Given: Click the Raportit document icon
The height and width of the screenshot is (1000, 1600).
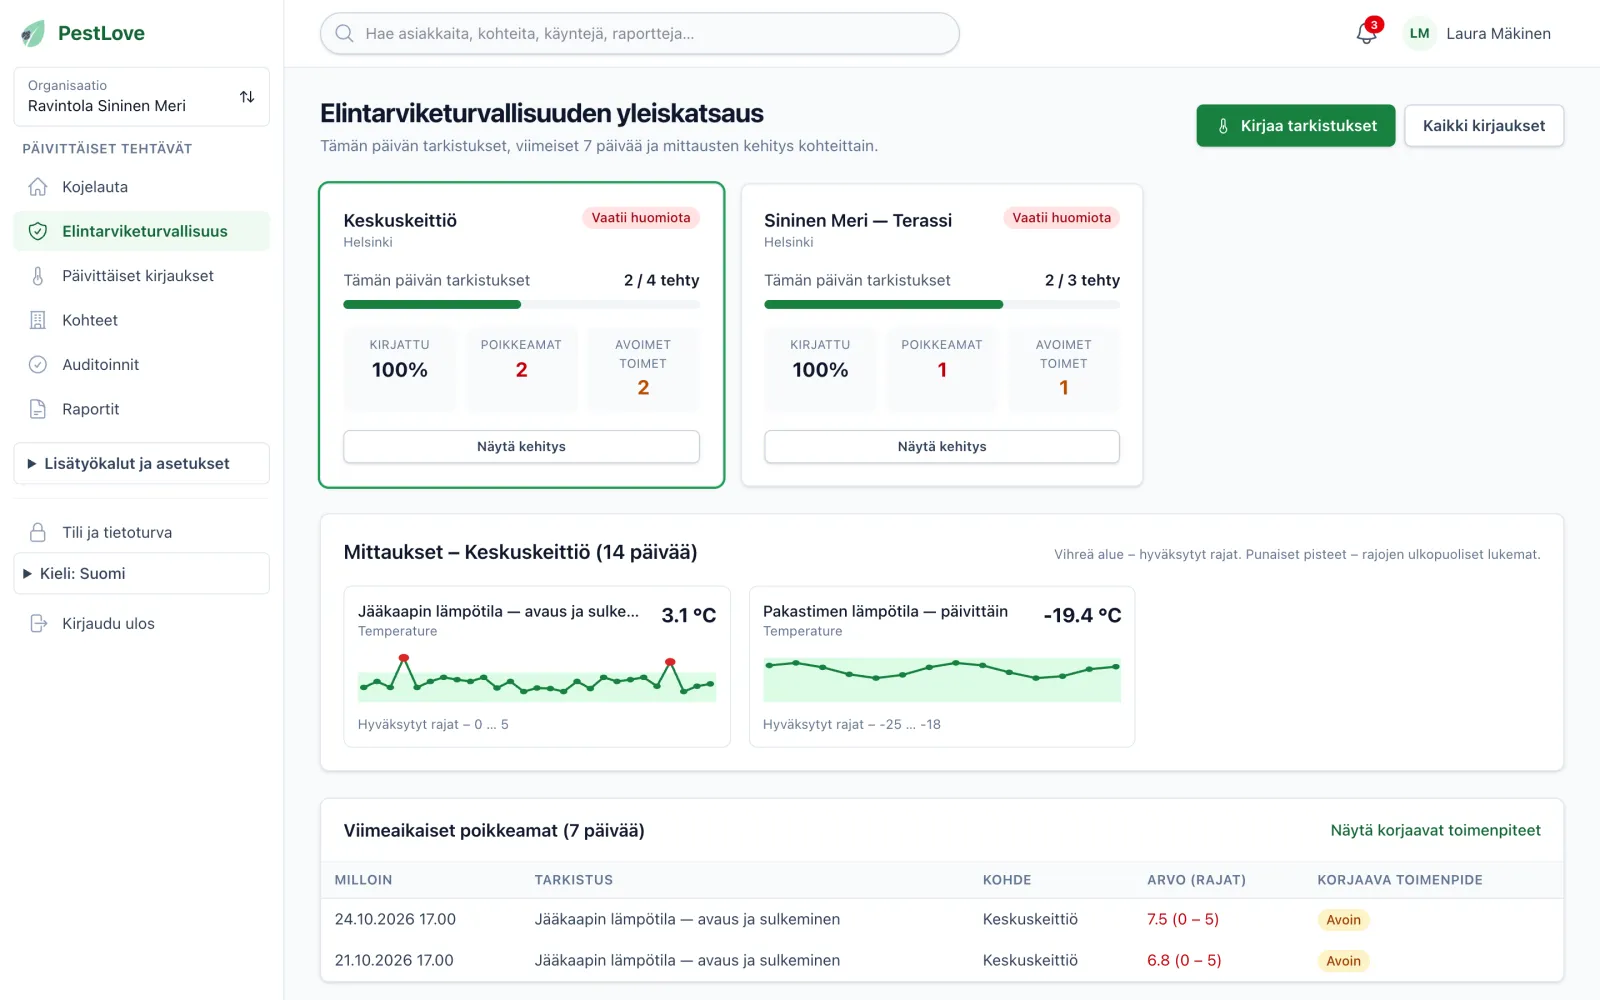Looking at the screenshot, I should [38, 409].
